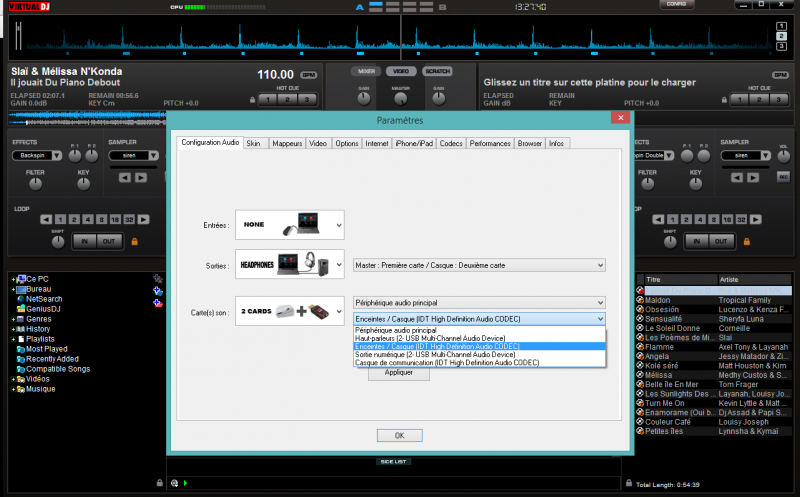Expand the left deck Backspin effects dropdown
Viewport: 800px width, 497px height.
coord(54,157)
